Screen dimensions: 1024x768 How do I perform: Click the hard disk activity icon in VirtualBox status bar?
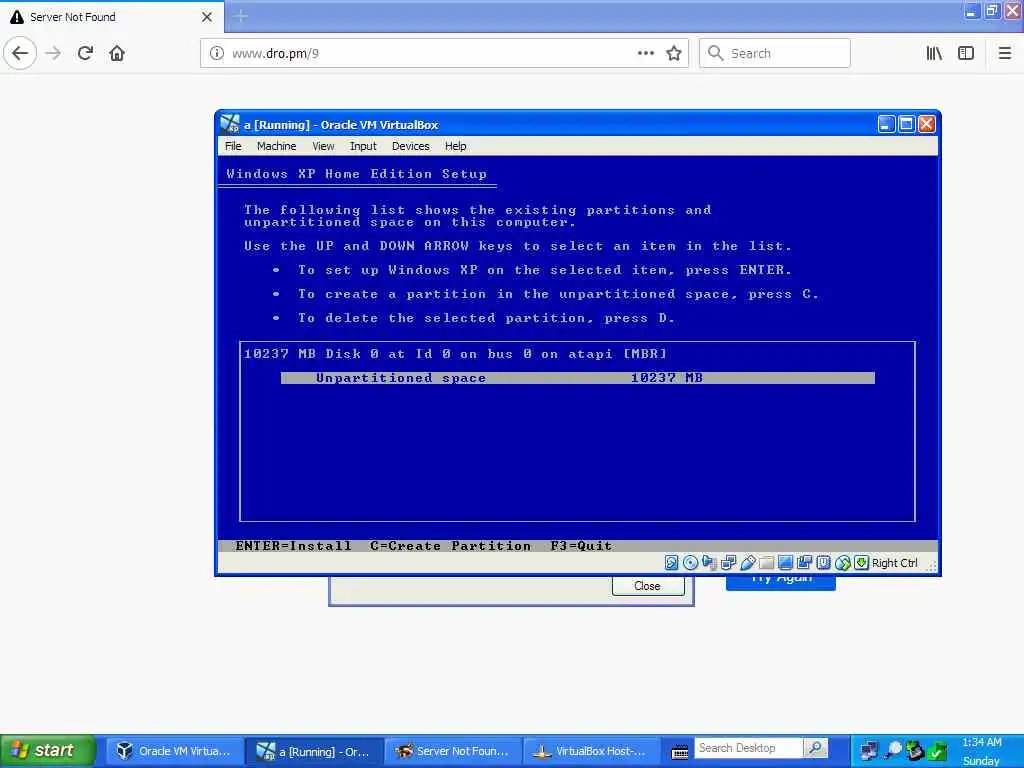[671, 563]
